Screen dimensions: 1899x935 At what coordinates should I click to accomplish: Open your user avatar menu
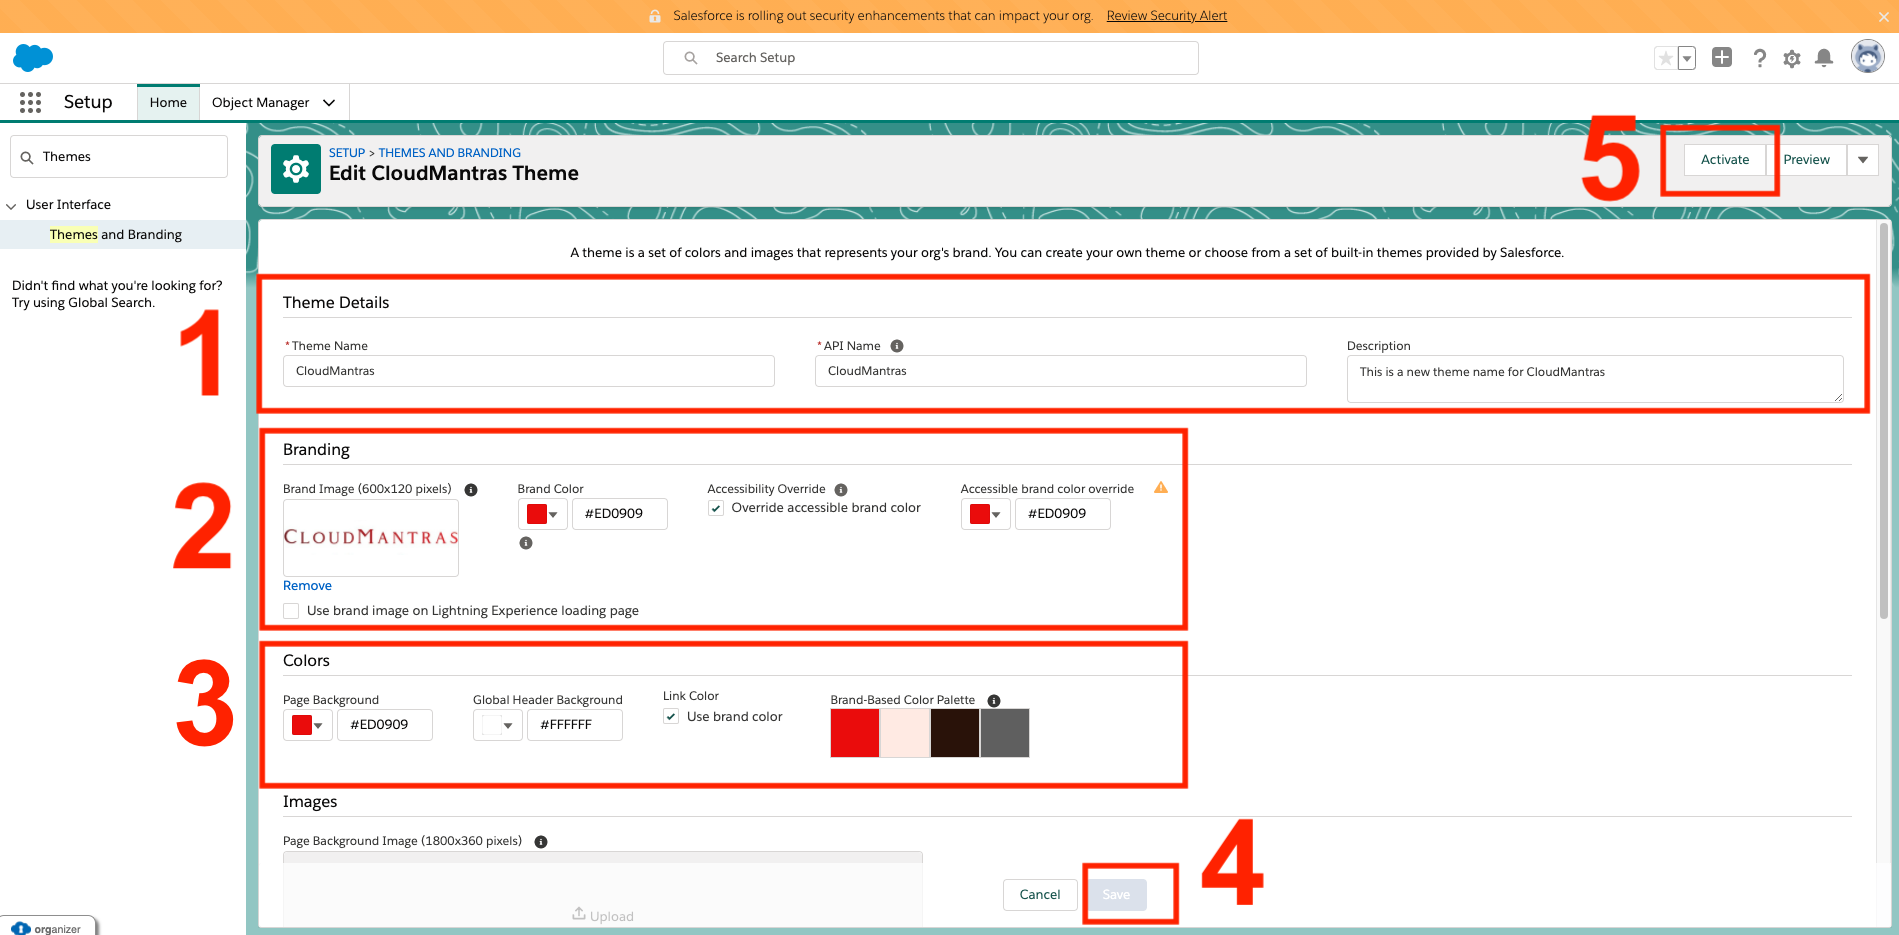coord(1867,57)
